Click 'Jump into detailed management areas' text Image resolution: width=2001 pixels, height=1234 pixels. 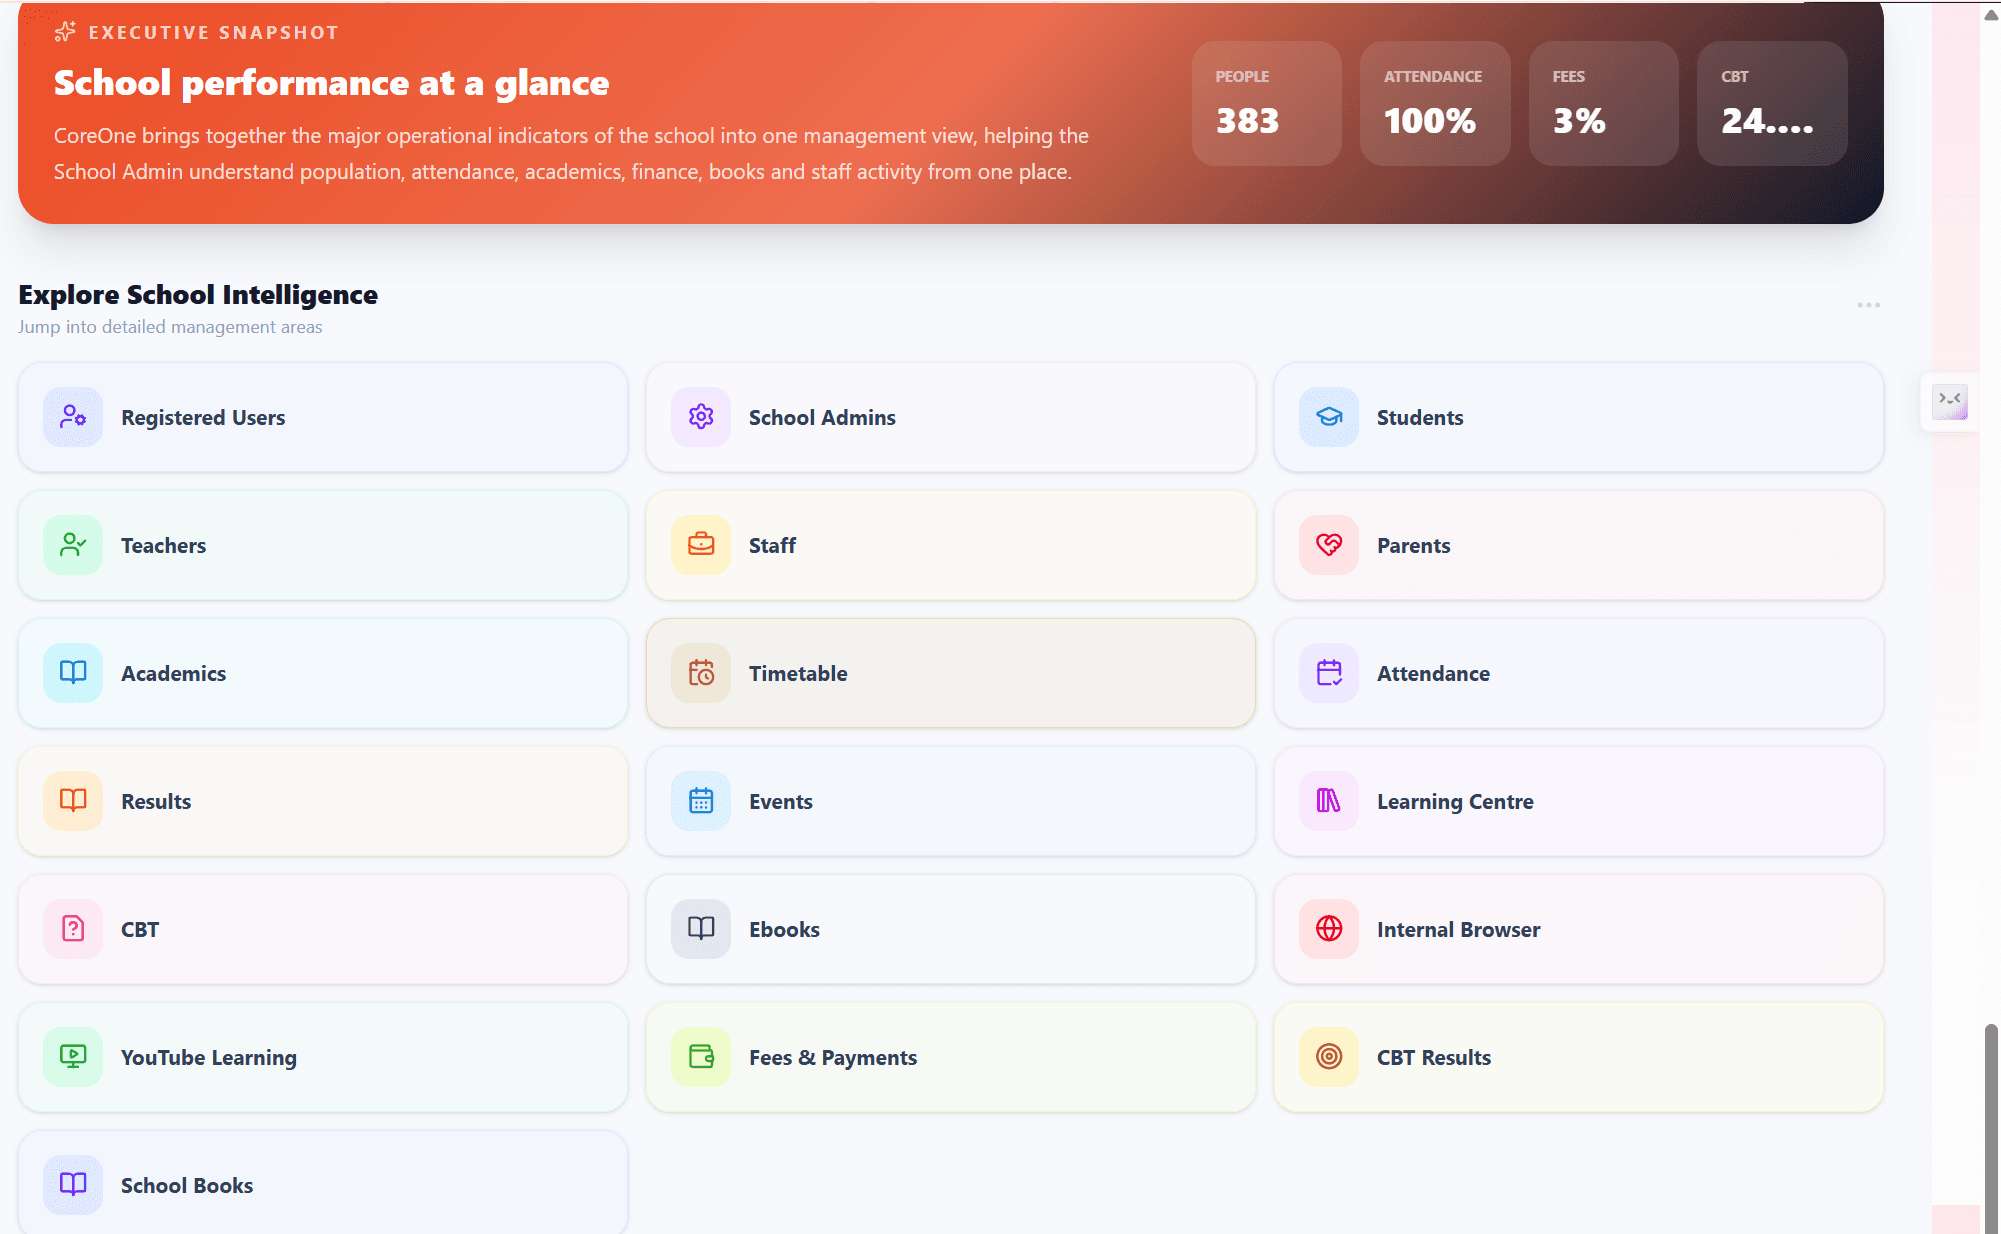[x=170, y=327]
